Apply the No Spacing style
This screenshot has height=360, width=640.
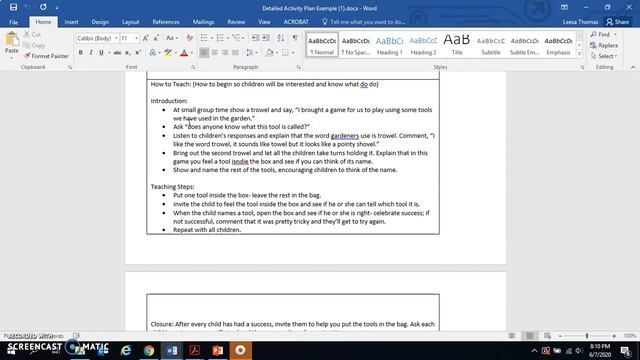(356, 45)
